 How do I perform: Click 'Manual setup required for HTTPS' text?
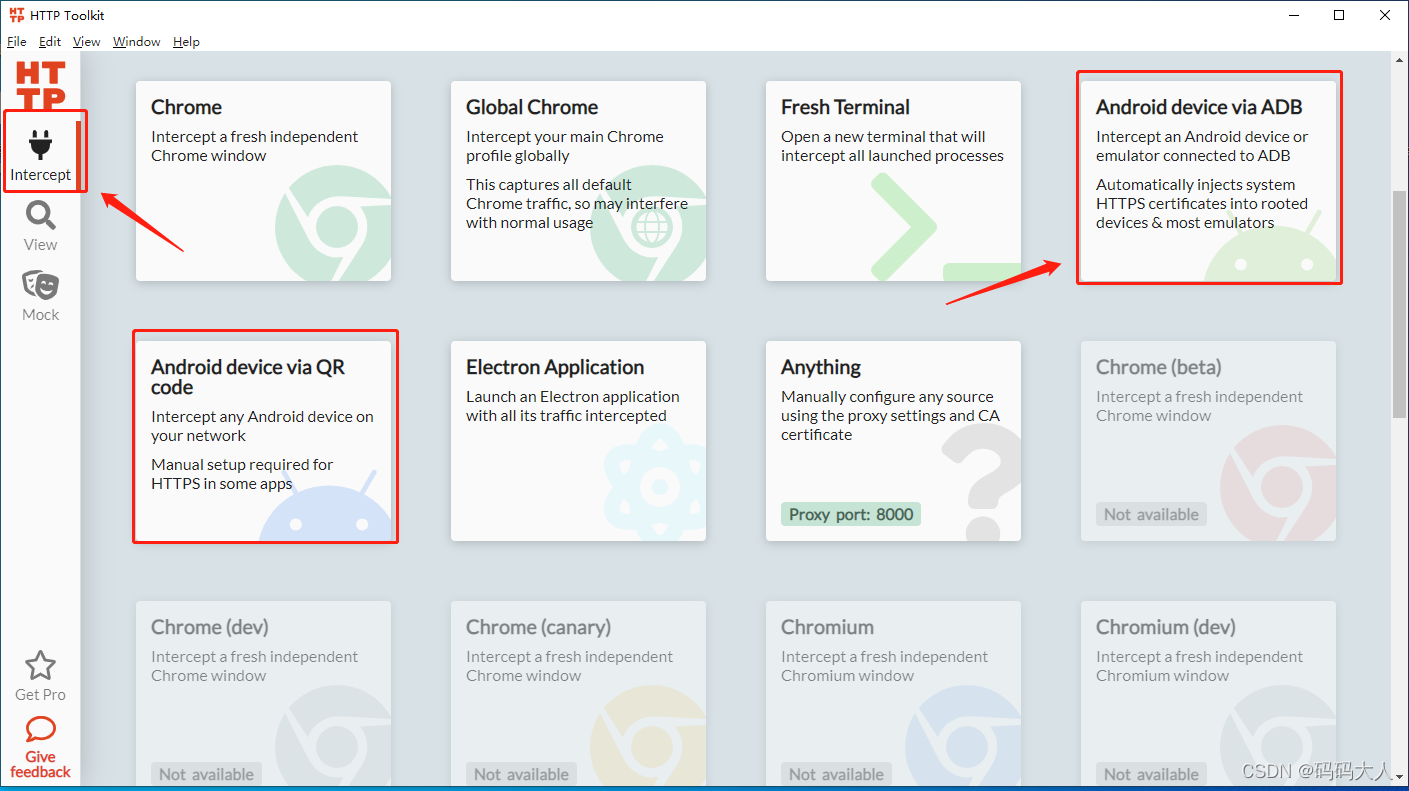pos(242,474)
